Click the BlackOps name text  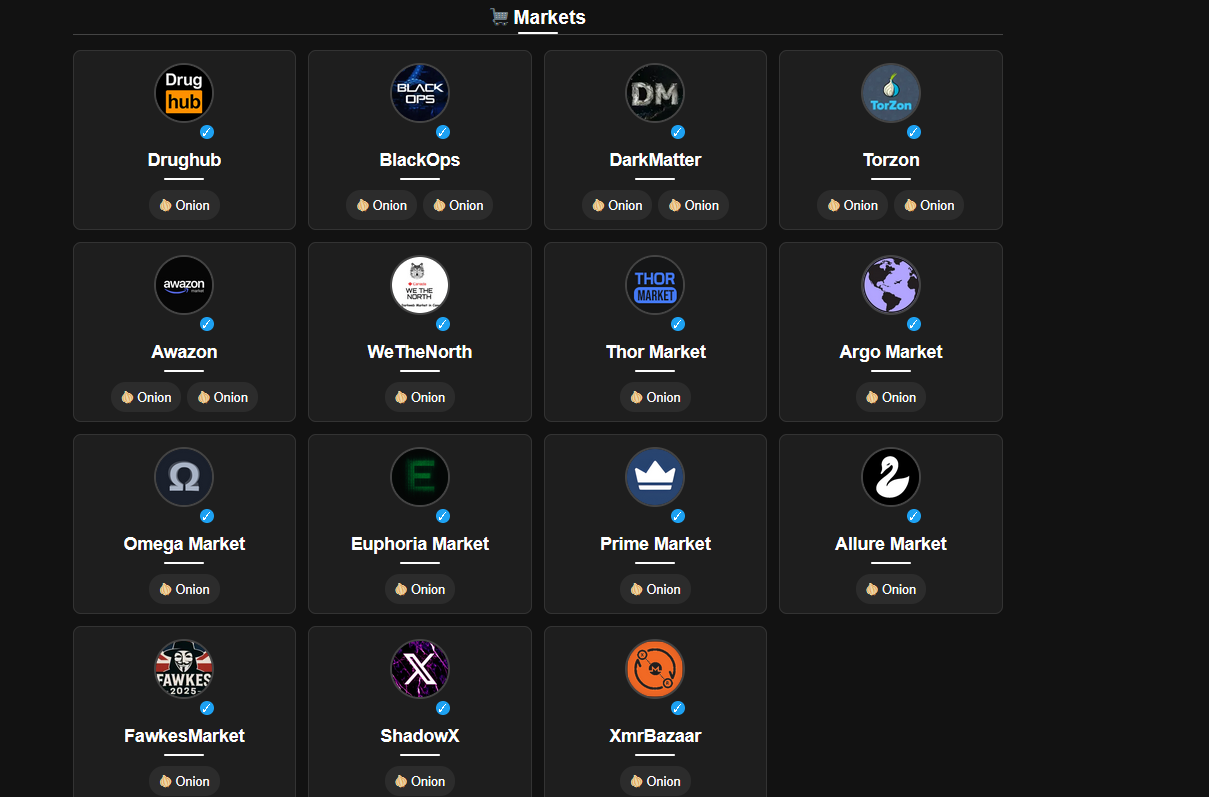[420, 160]
